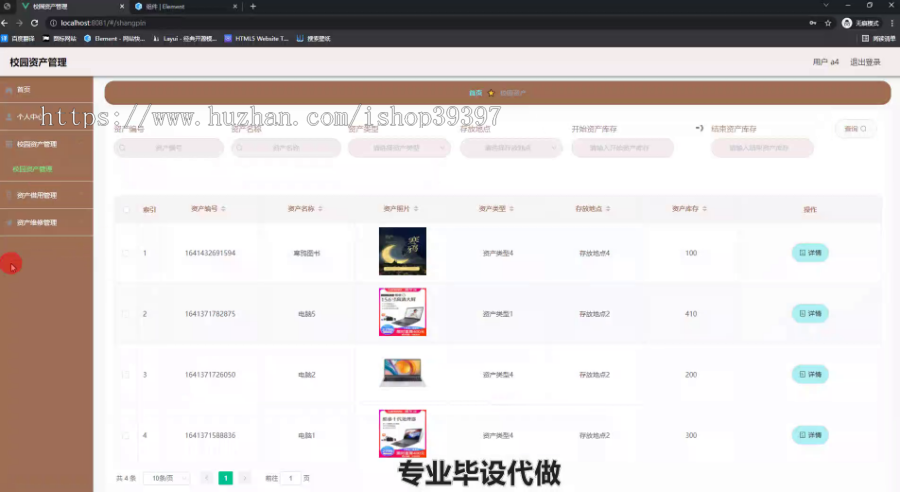This screenshot has height=492, width=900.
Task: Click the 退出登录 link
Action: 865,62
